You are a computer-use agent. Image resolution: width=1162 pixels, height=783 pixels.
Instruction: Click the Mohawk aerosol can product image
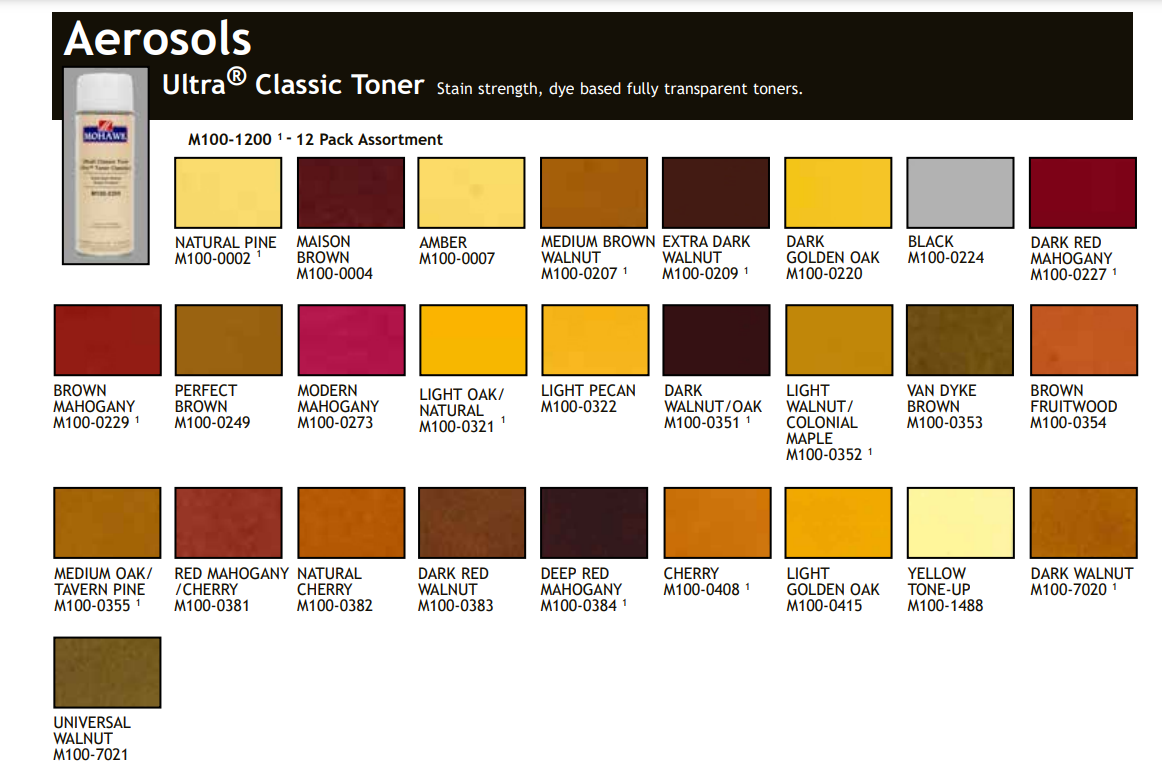click(x=106, y=165)
